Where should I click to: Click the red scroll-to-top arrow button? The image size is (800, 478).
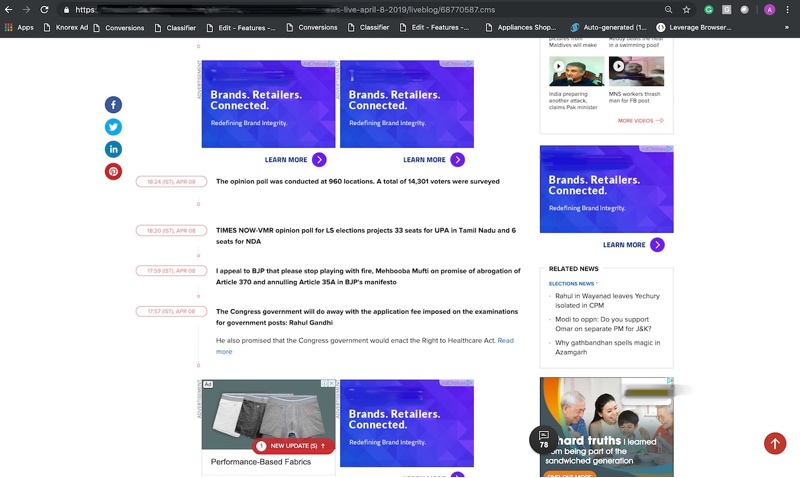(774, 444)
